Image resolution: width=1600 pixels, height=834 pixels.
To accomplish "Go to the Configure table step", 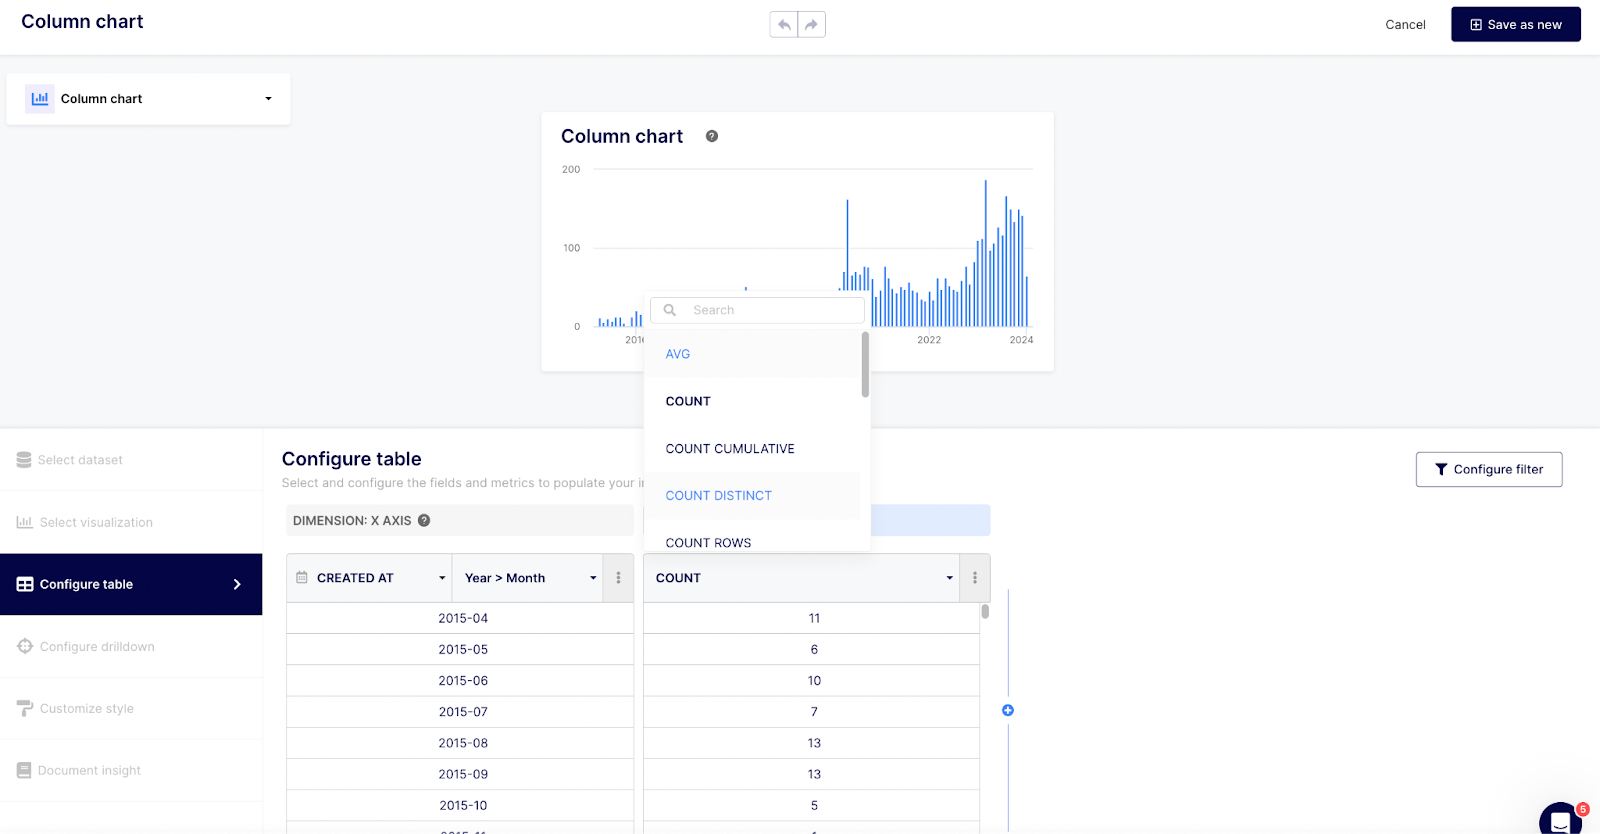I will coord(131,584).
